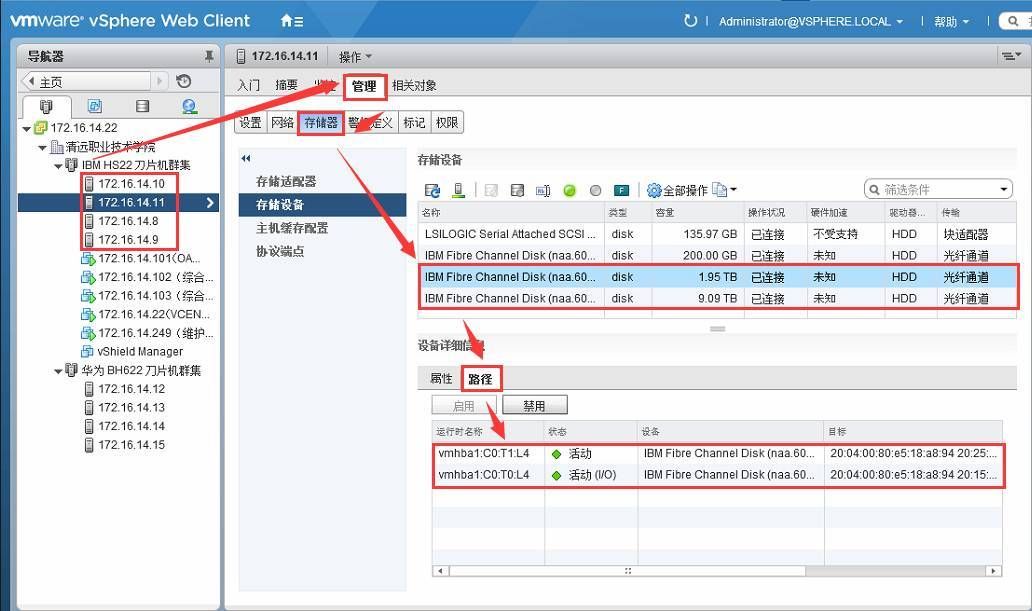Select 存储适配器 in the side menu
This screenshot has height=611, width=1032.
coord(322,181)
